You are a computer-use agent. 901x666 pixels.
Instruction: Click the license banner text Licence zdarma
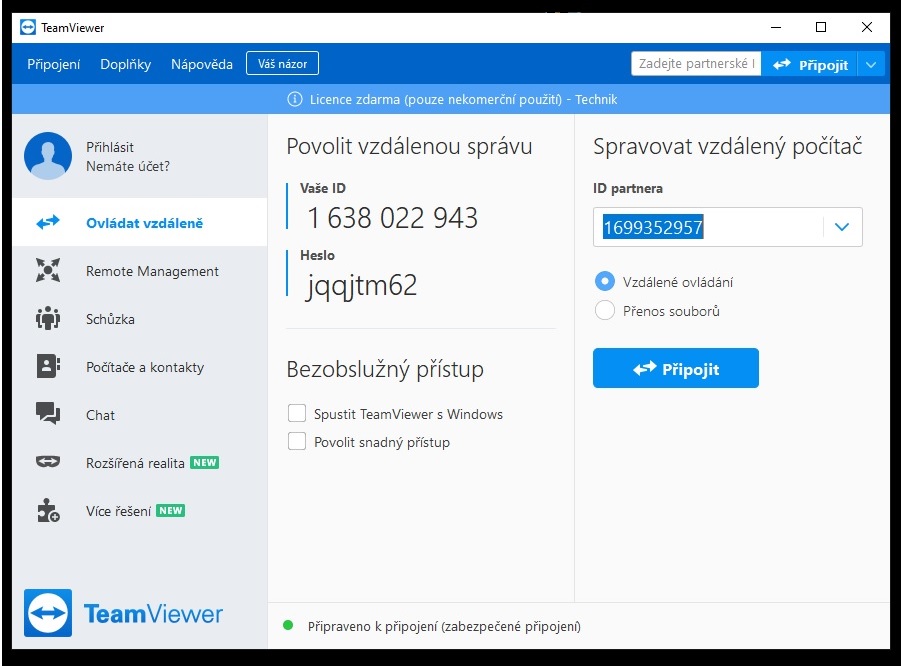coord(463,99)
